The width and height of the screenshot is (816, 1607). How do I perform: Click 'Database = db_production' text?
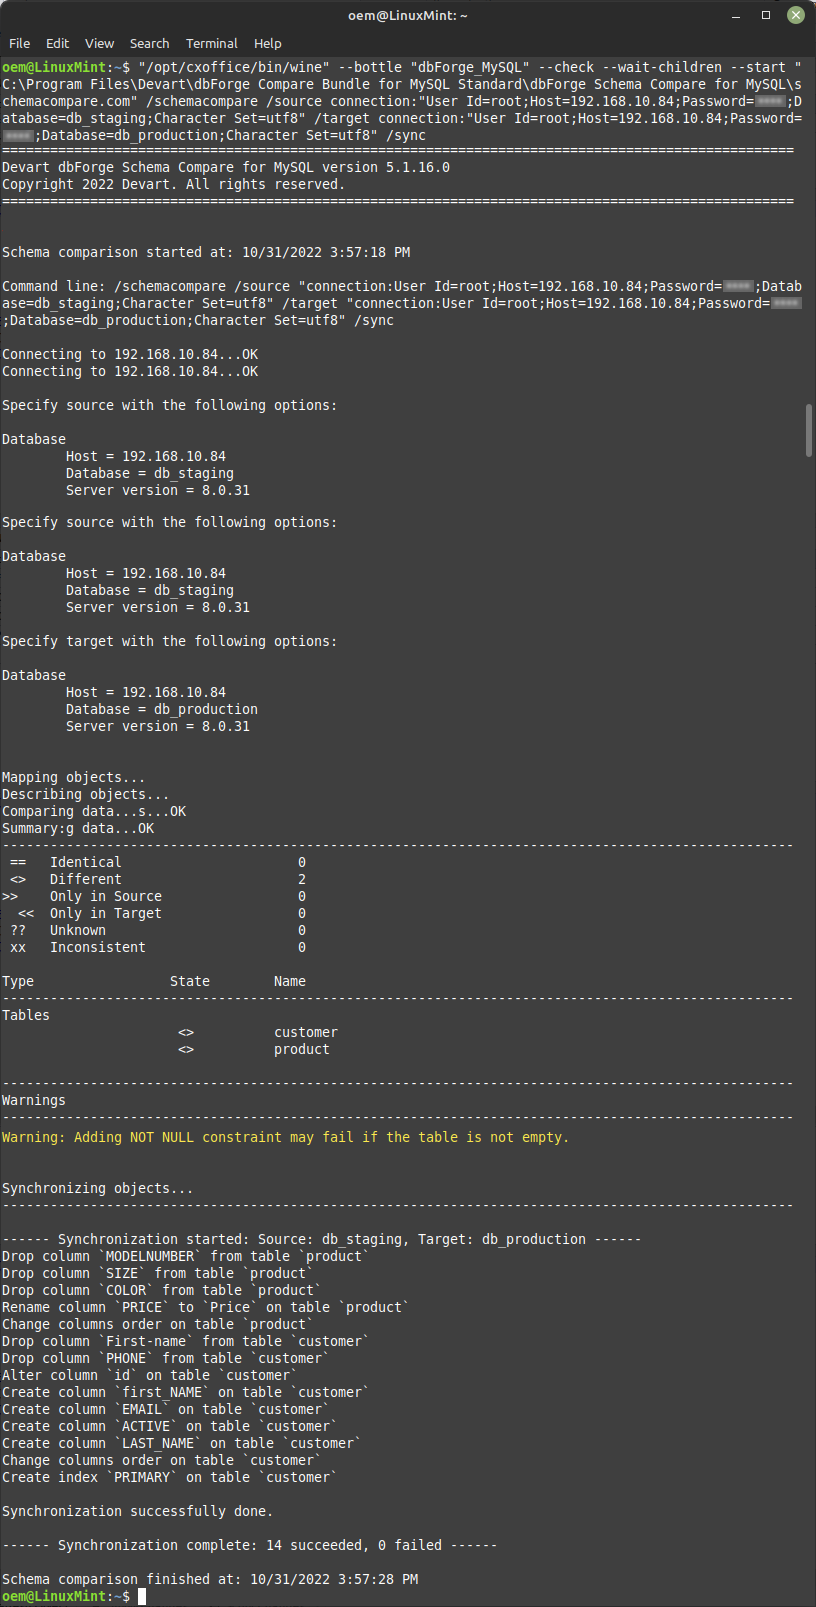pyautogui.click(x=162, y=709)
